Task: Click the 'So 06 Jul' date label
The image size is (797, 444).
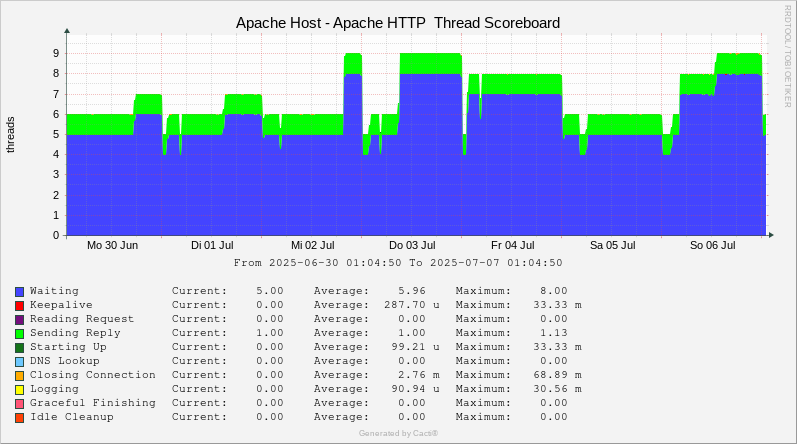Action: (x=713, y=245)
